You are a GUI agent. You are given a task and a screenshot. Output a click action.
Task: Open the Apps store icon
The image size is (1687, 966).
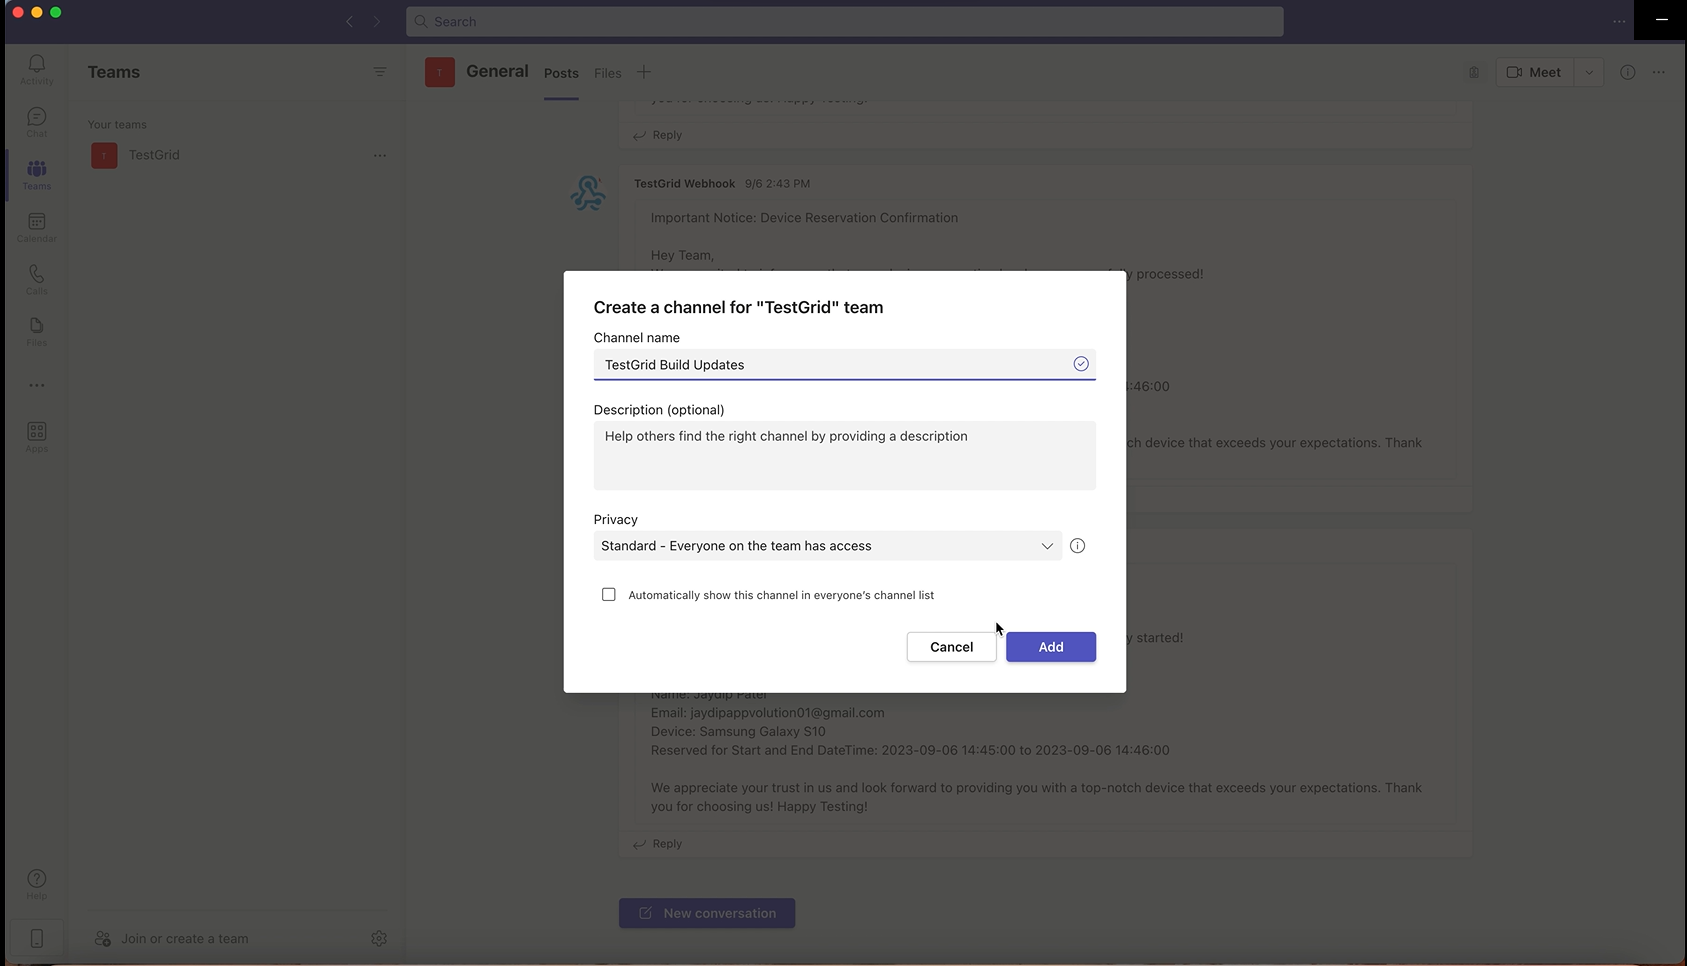tap(36, 437)
